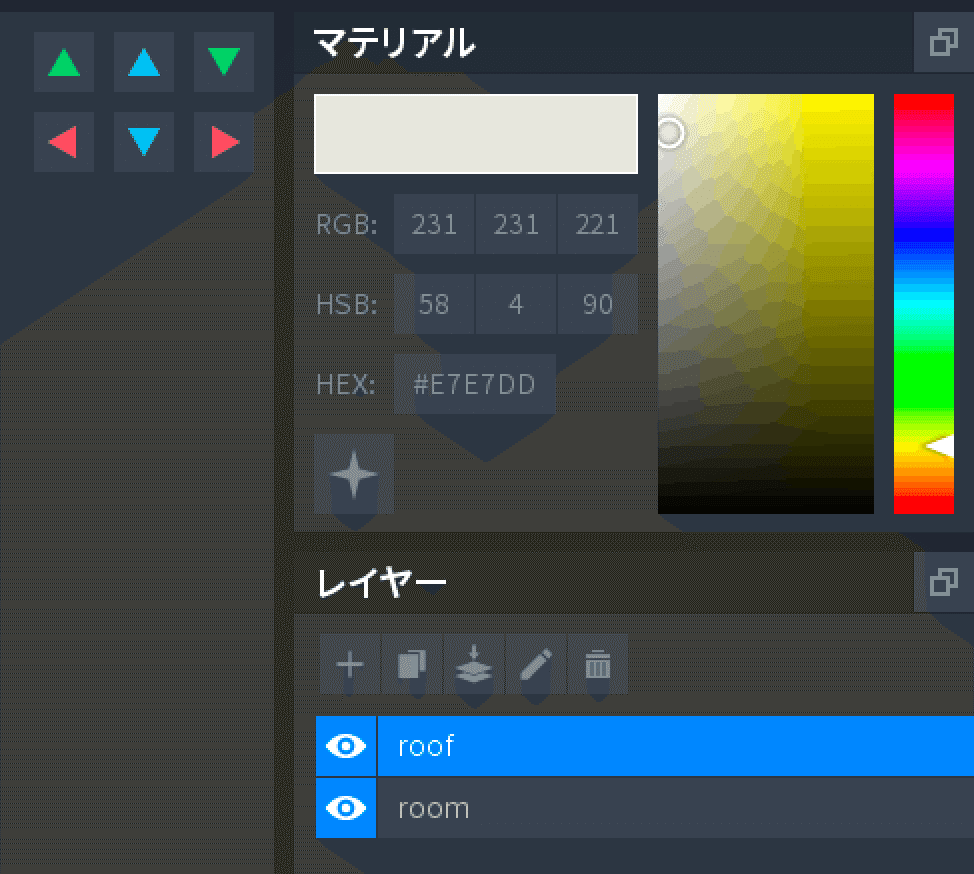Click the red left arrow button

[64, 142]
